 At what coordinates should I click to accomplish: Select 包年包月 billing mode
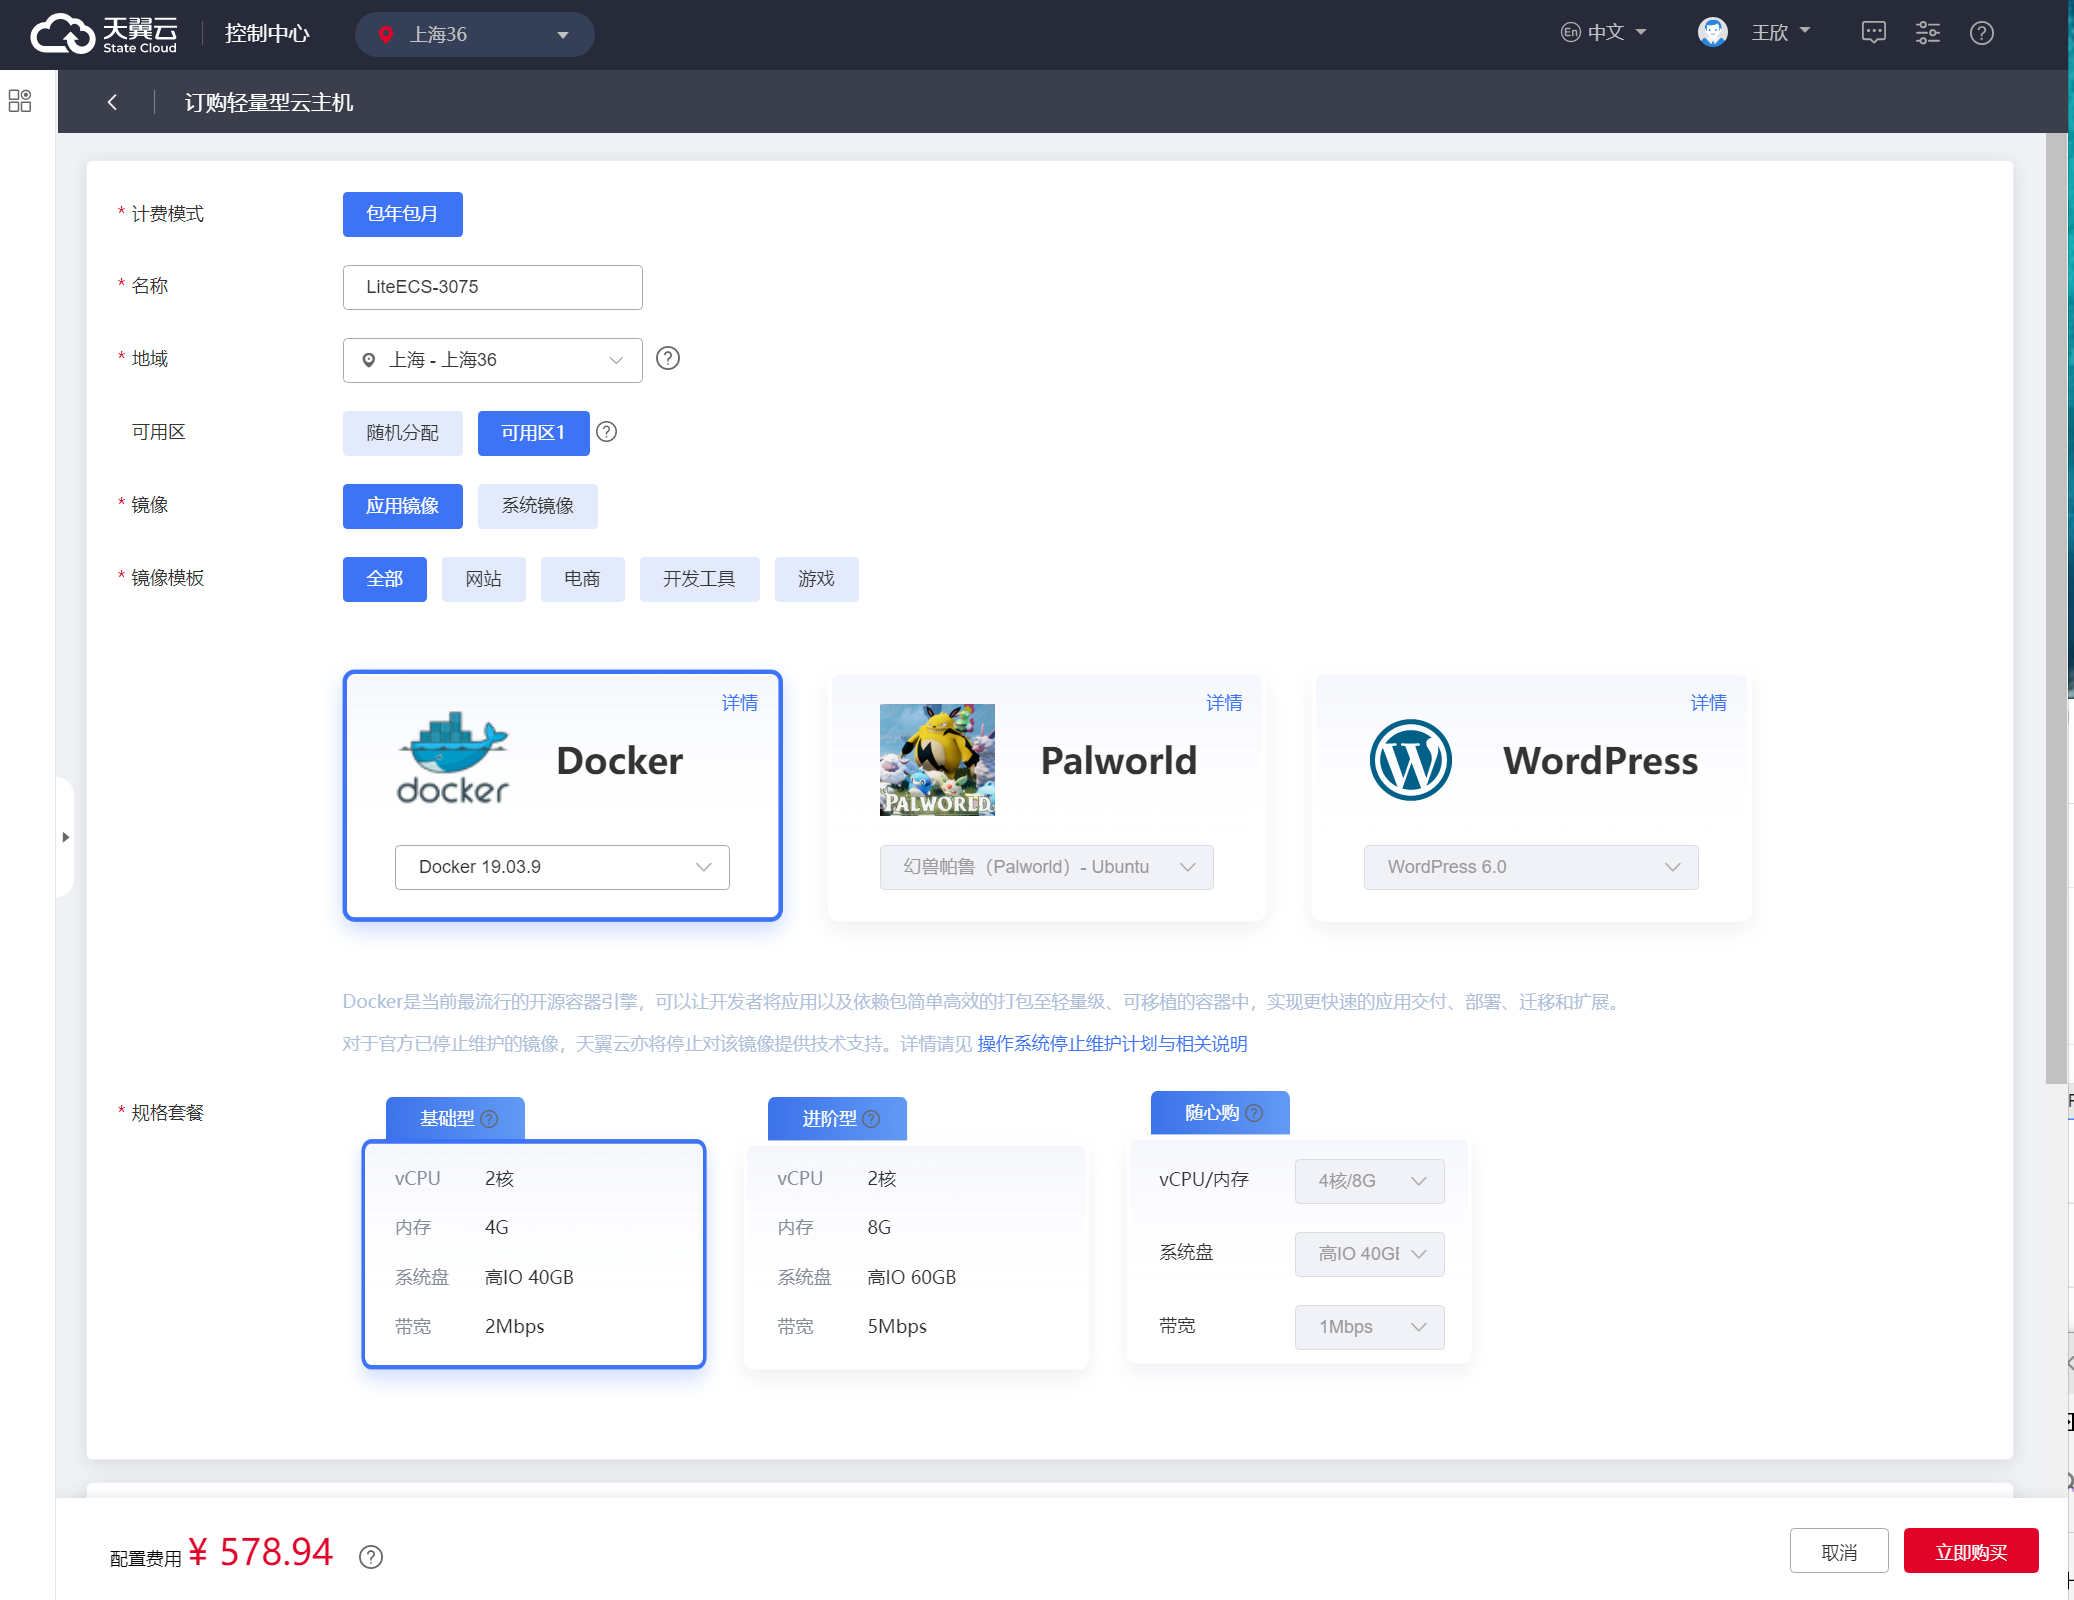[x=403, y=214]
